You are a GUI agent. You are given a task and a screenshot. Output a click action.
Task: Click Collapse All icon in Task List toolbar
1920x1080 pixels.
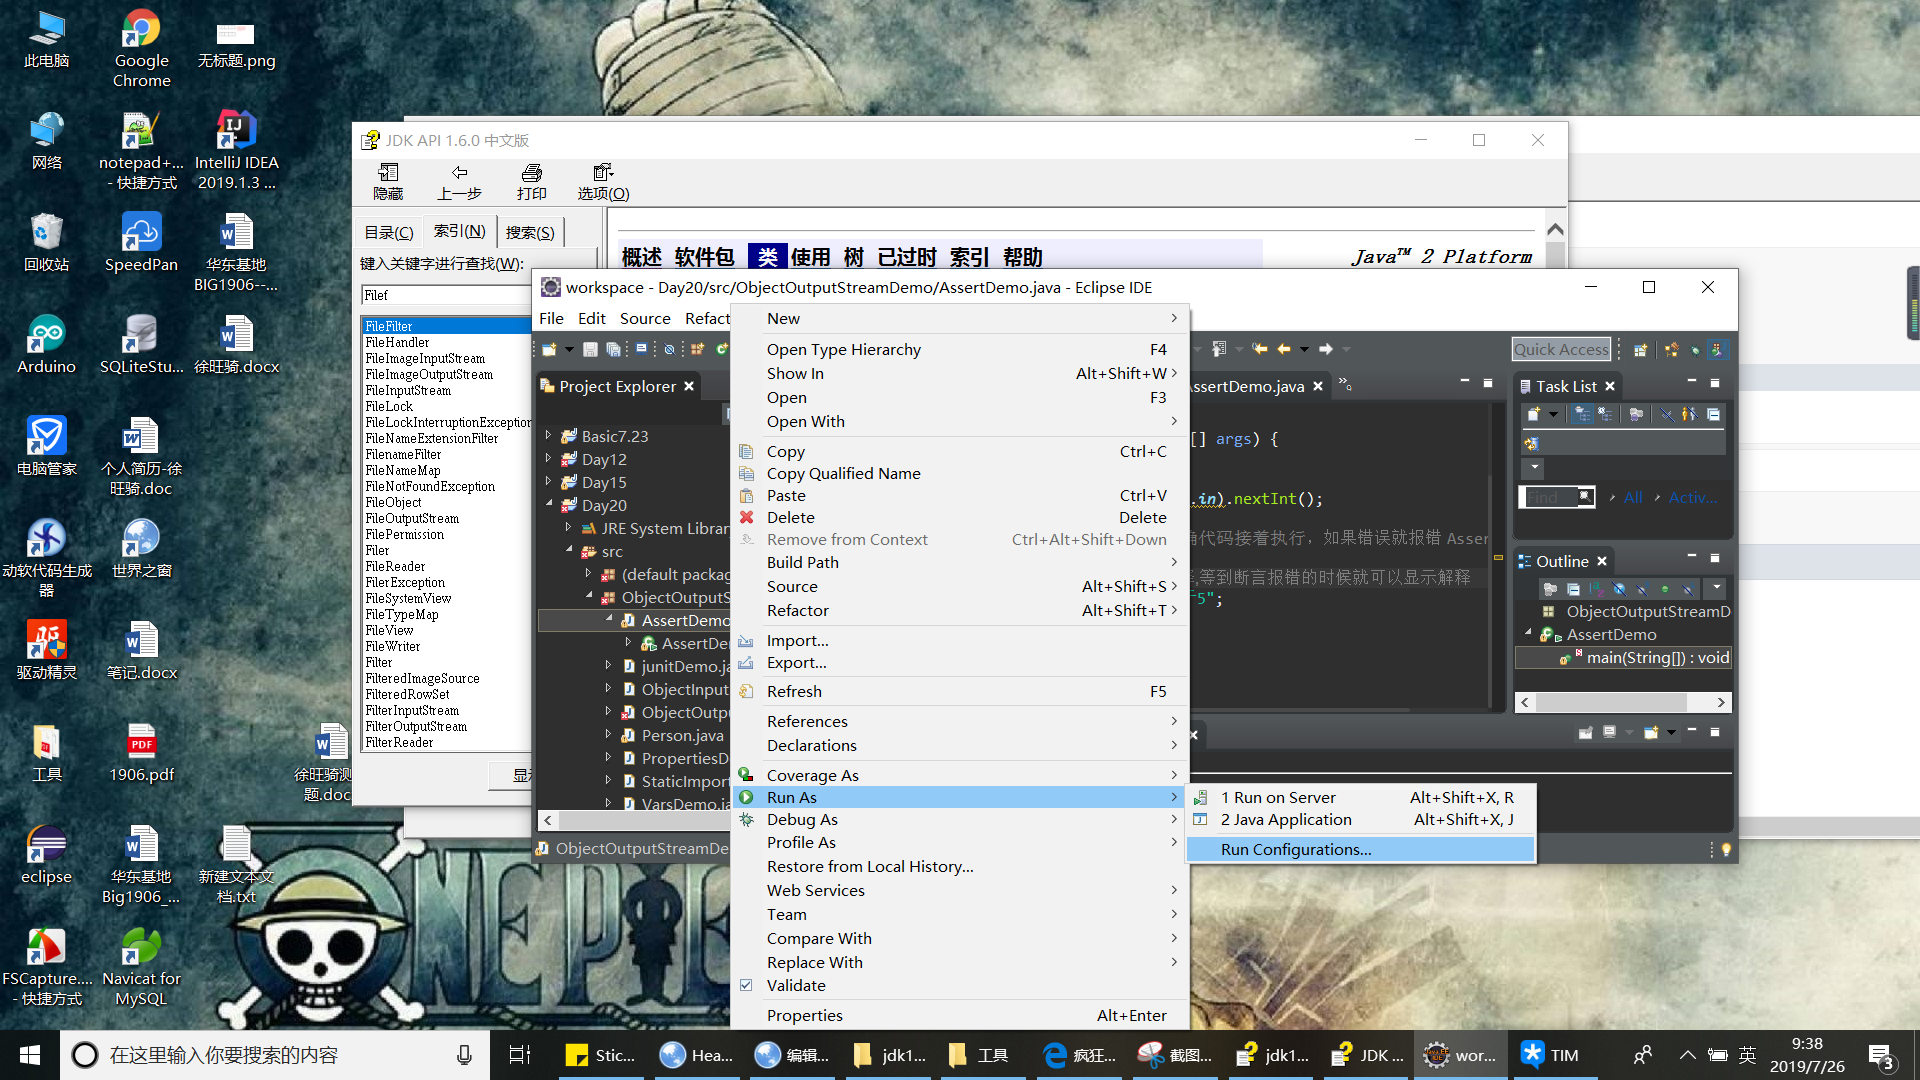coord(1713,414)
